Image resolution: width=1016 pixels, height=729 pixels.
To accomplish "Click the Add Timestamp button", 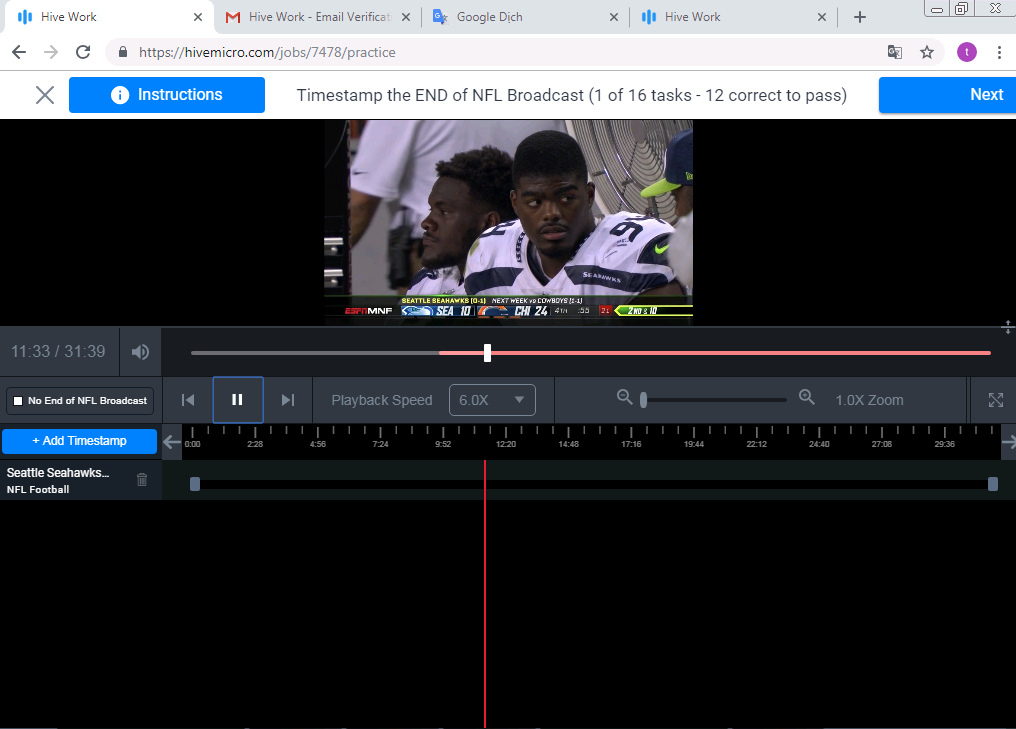I will [79, 441].
